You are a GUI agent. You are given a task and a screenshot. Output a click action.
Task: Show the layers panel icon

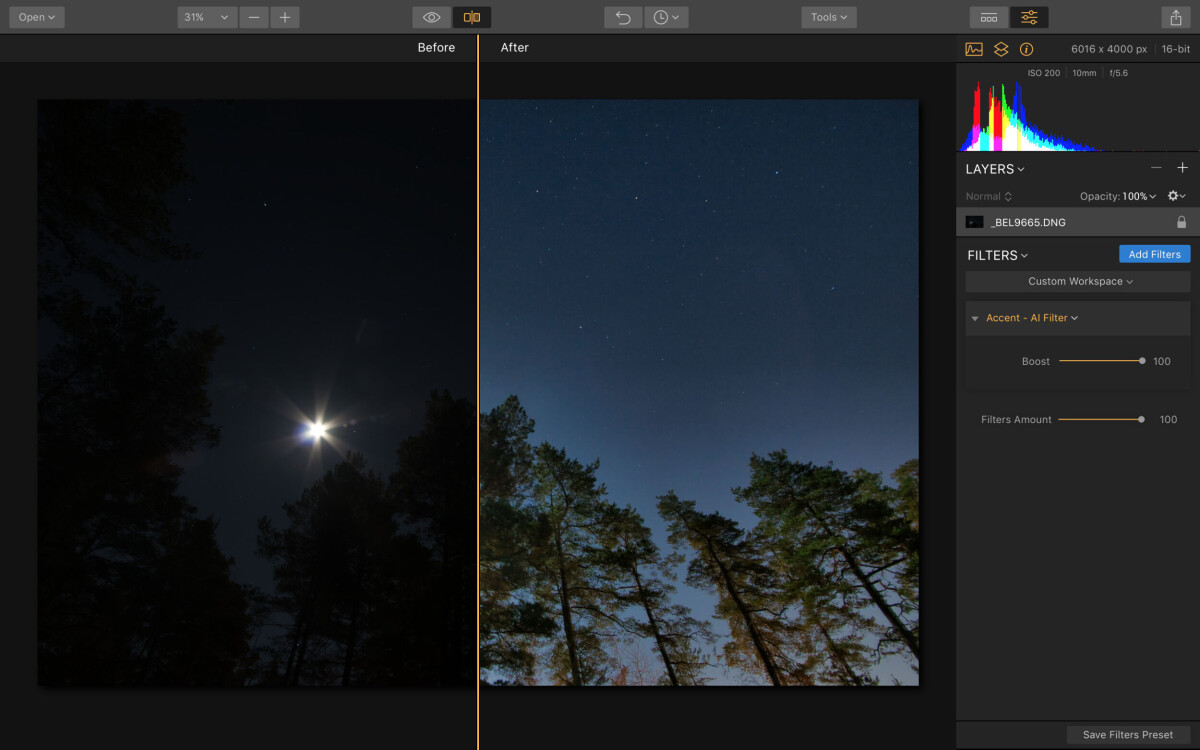click(x=1001, y=49)
